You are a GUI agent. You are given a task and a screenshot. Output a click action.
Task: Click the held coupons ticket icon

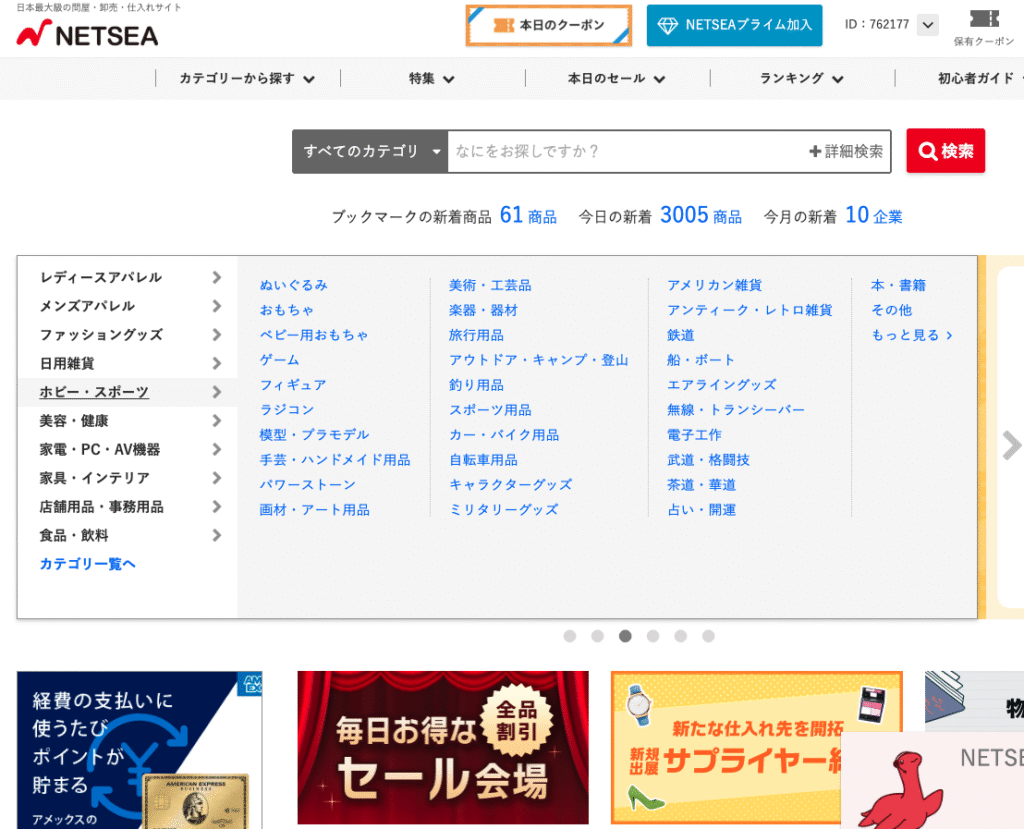coord(984,19)
